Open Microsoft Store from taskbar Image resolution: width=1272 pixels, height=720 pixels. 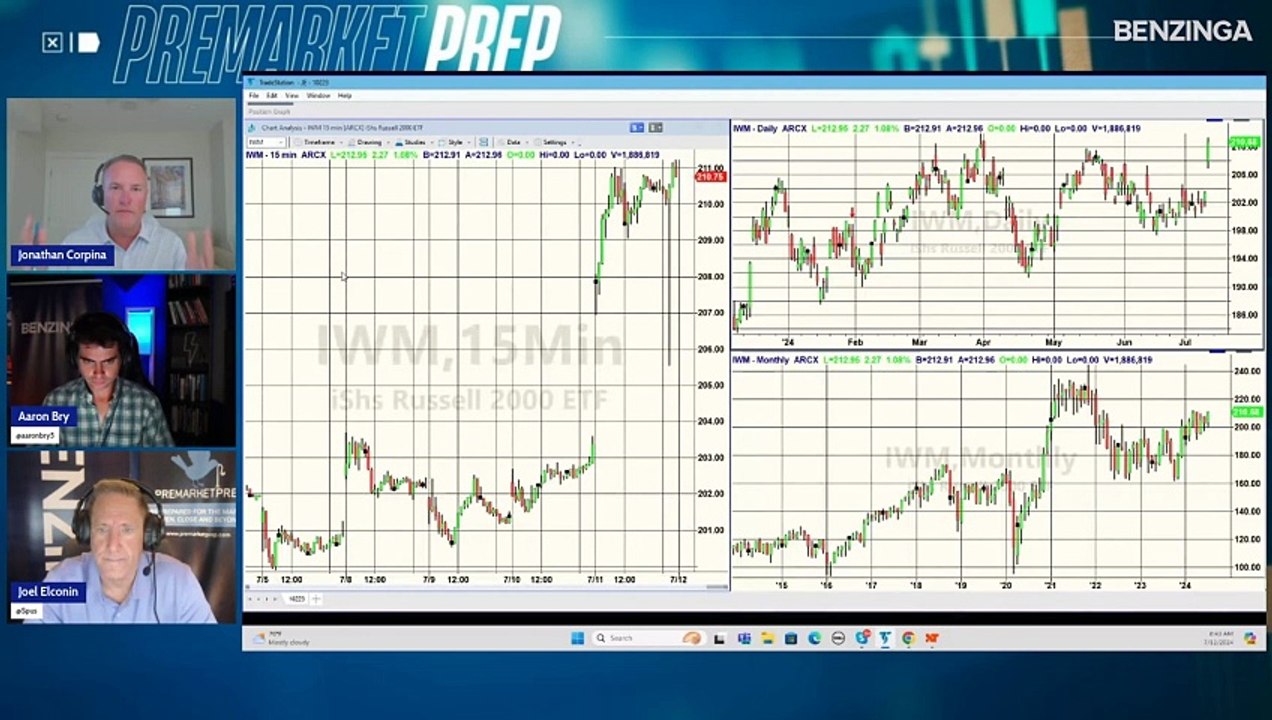pyautogui.click(x=791, y=638)
